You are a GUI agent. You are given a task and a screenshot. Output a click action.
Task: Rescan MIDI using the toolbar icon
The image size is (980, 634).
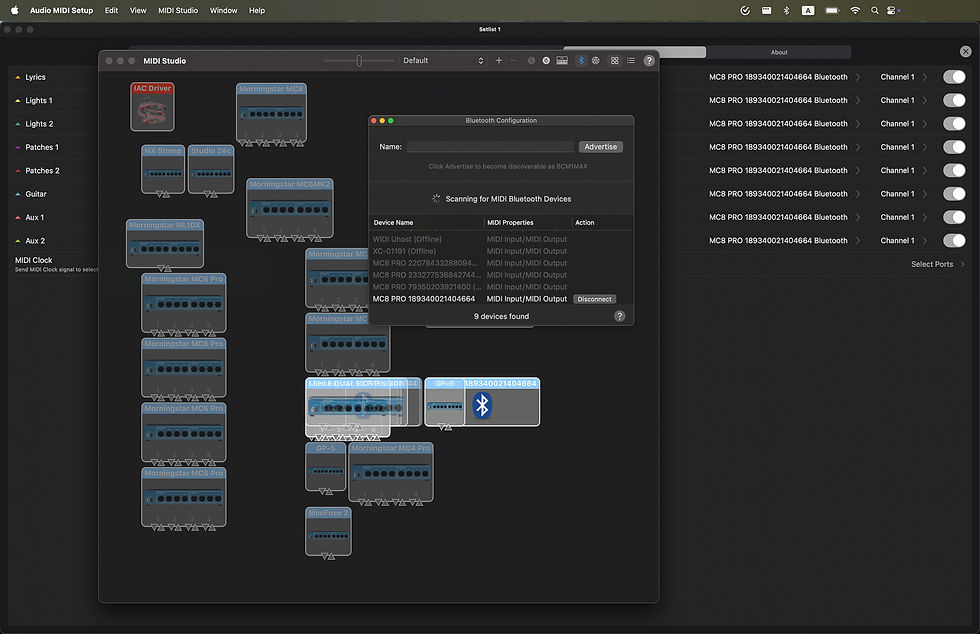click(546, 61)
